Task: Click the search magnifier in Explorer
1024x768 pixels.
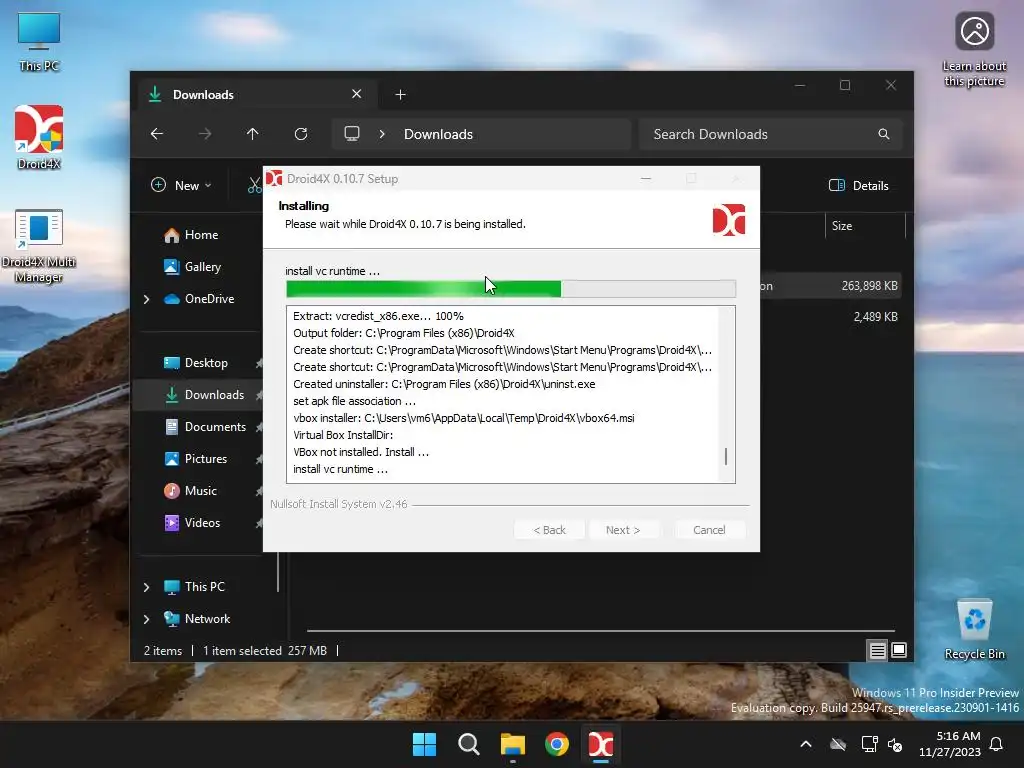Action: tap(884, 134)
